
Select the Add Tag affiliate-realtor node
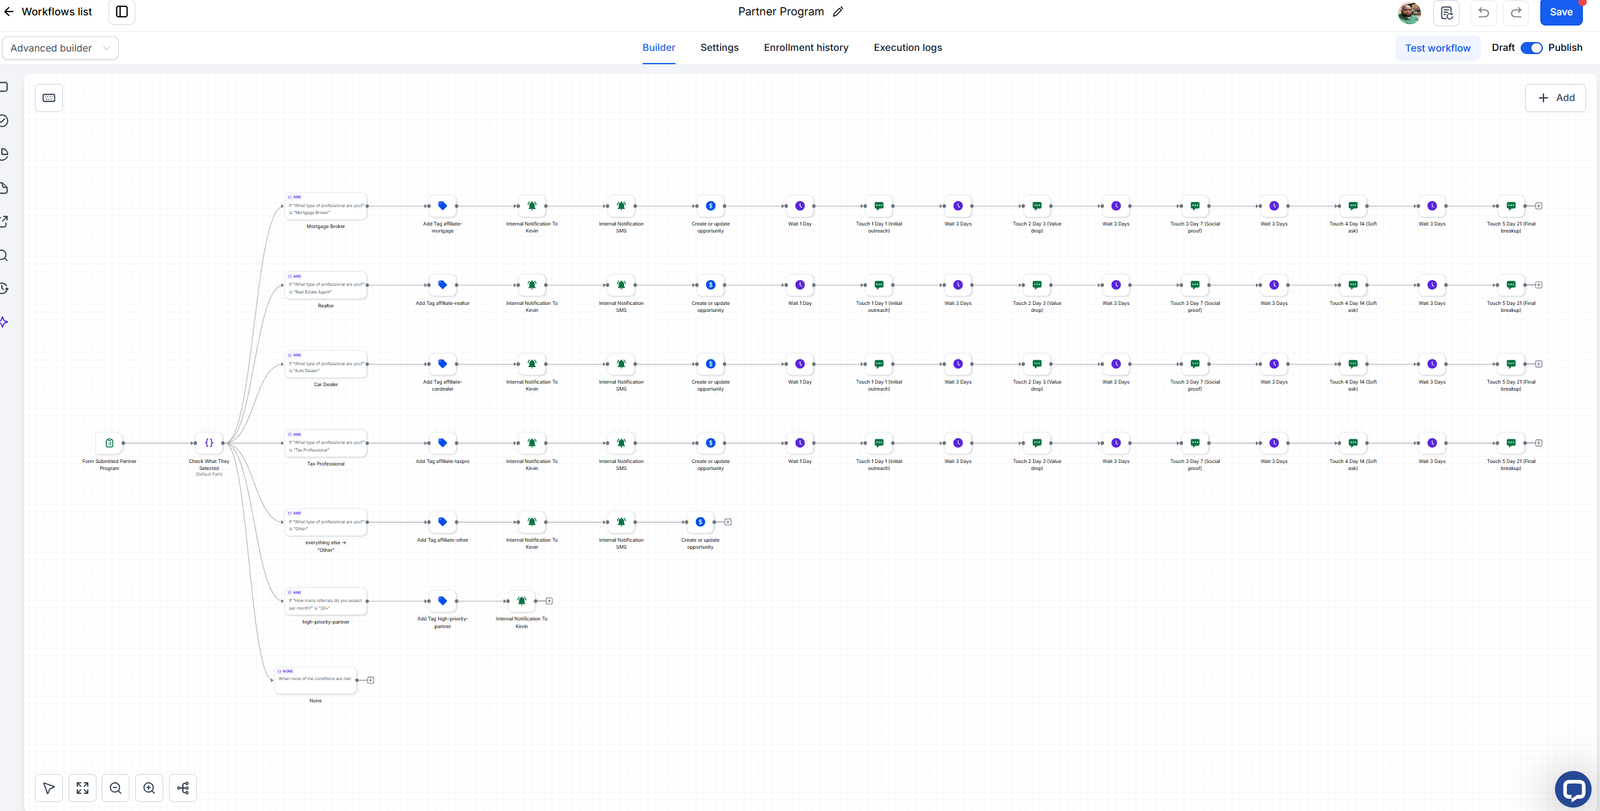443,285
